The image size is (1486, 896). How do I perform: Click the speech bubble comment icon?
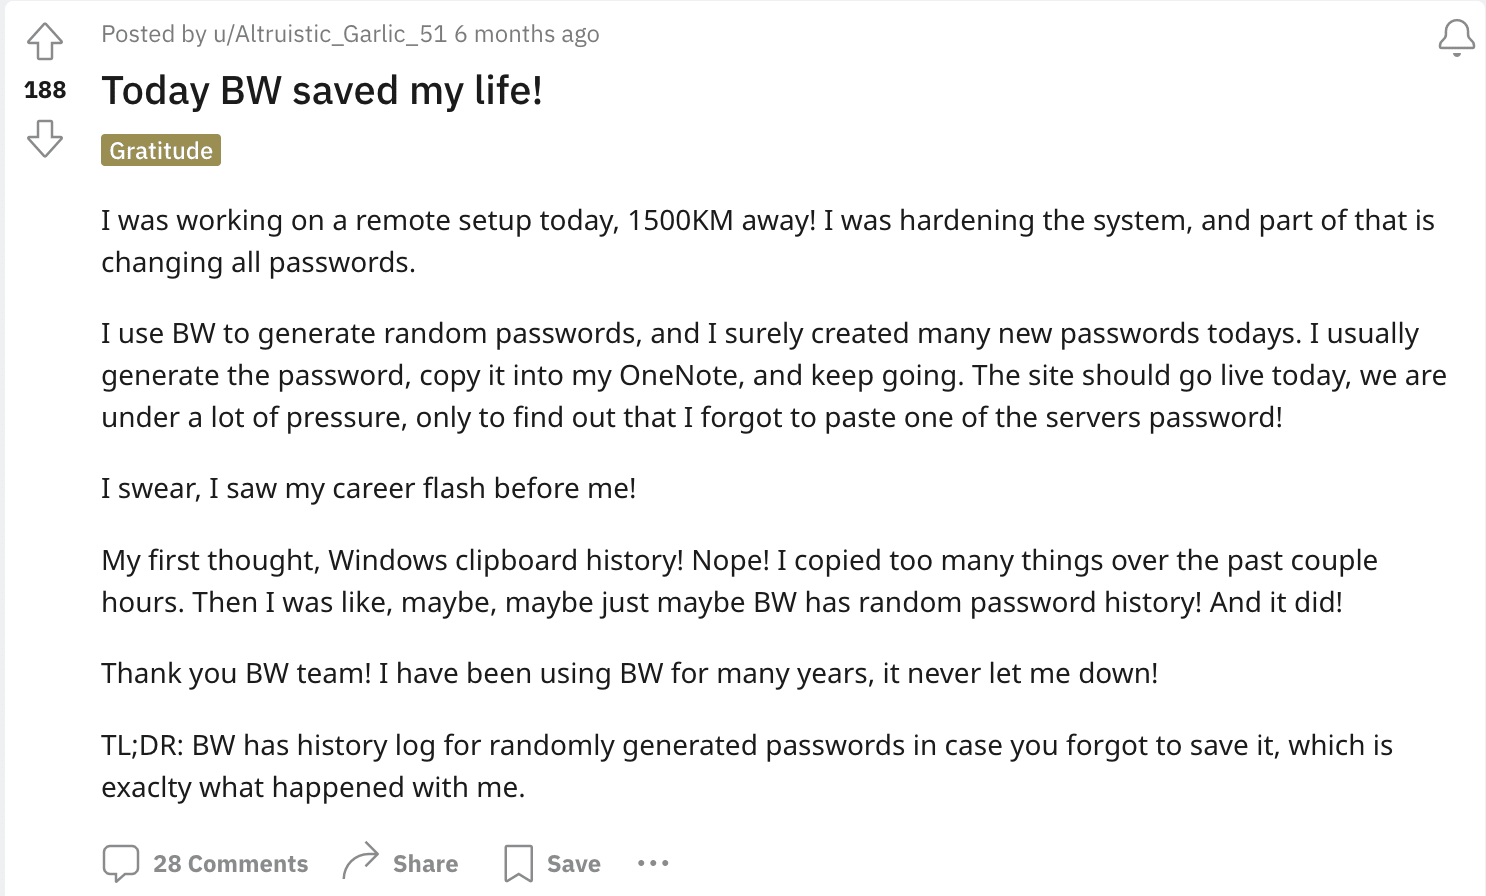coord(121,861)
